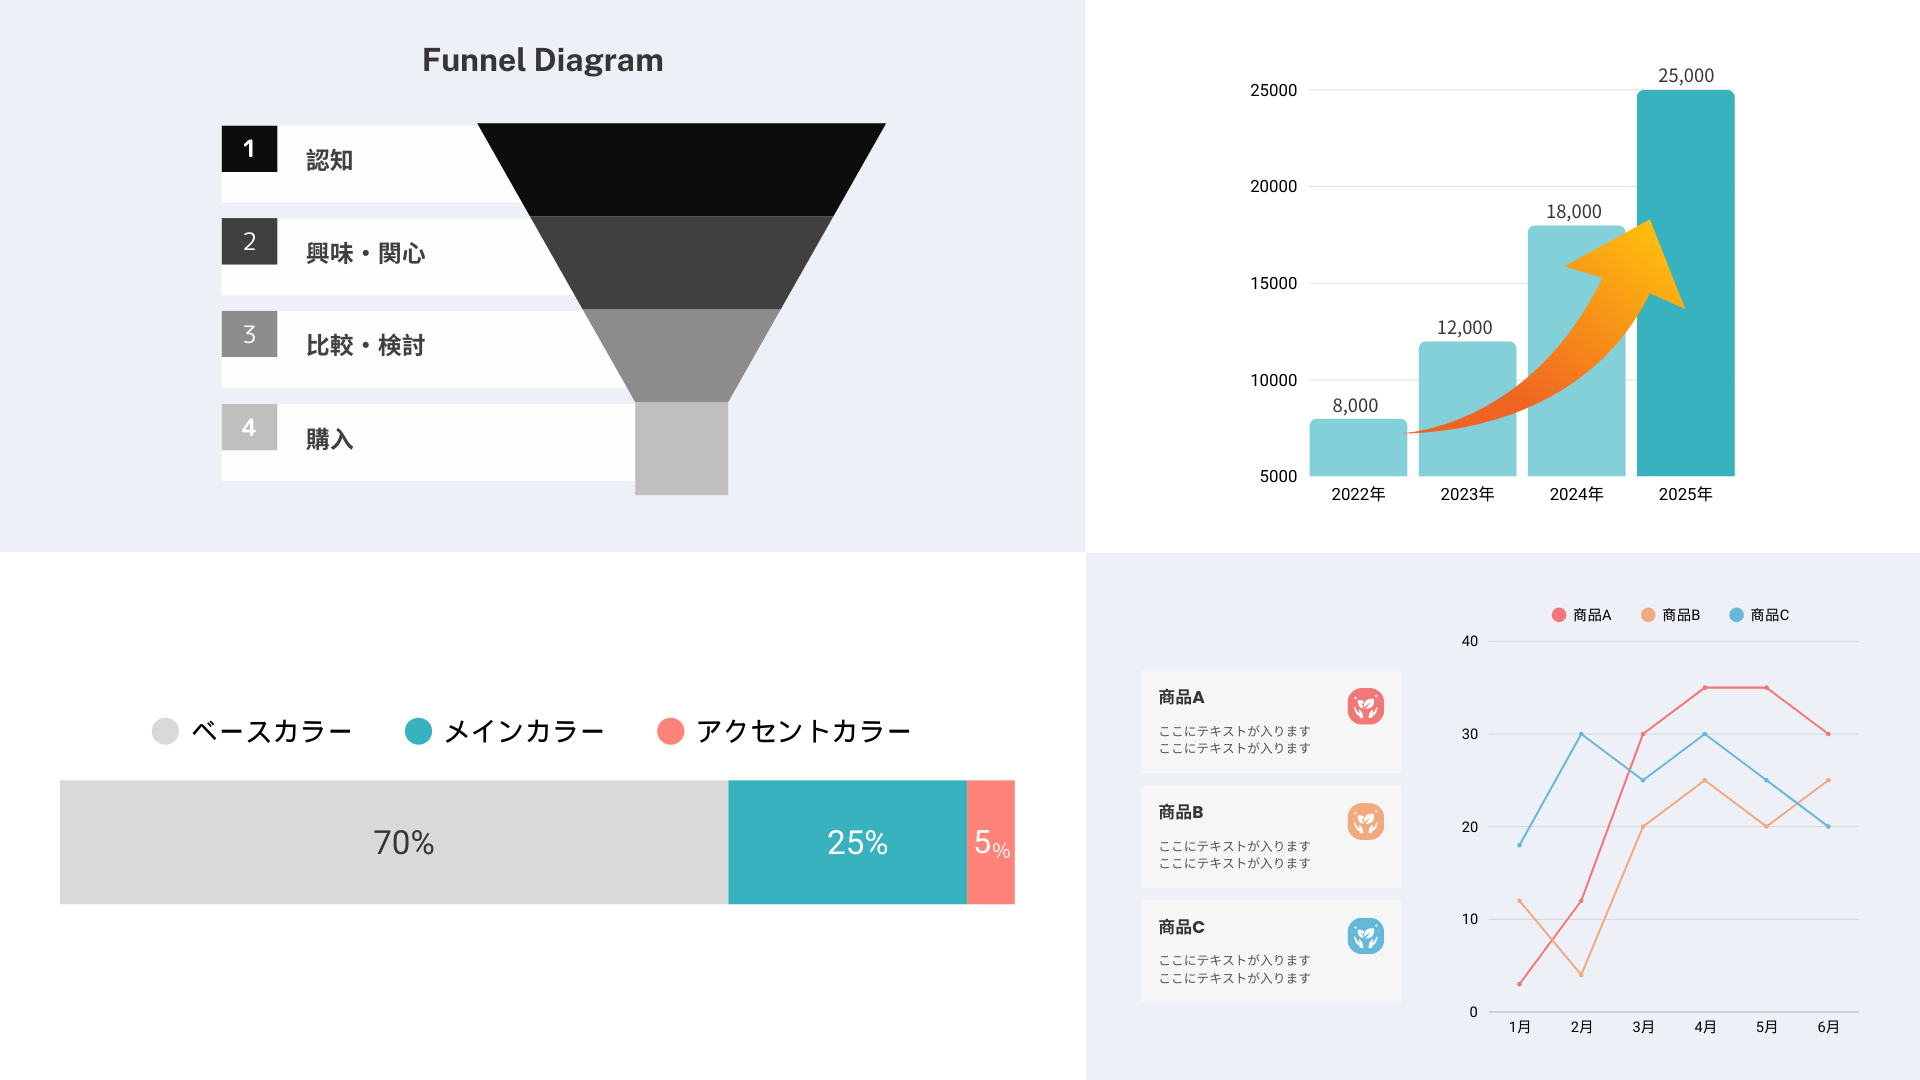The height and width of the screenshot is (1080, 1920).
Task: Select the 購入 funnel stage label
Action: [x=329, y=439]
